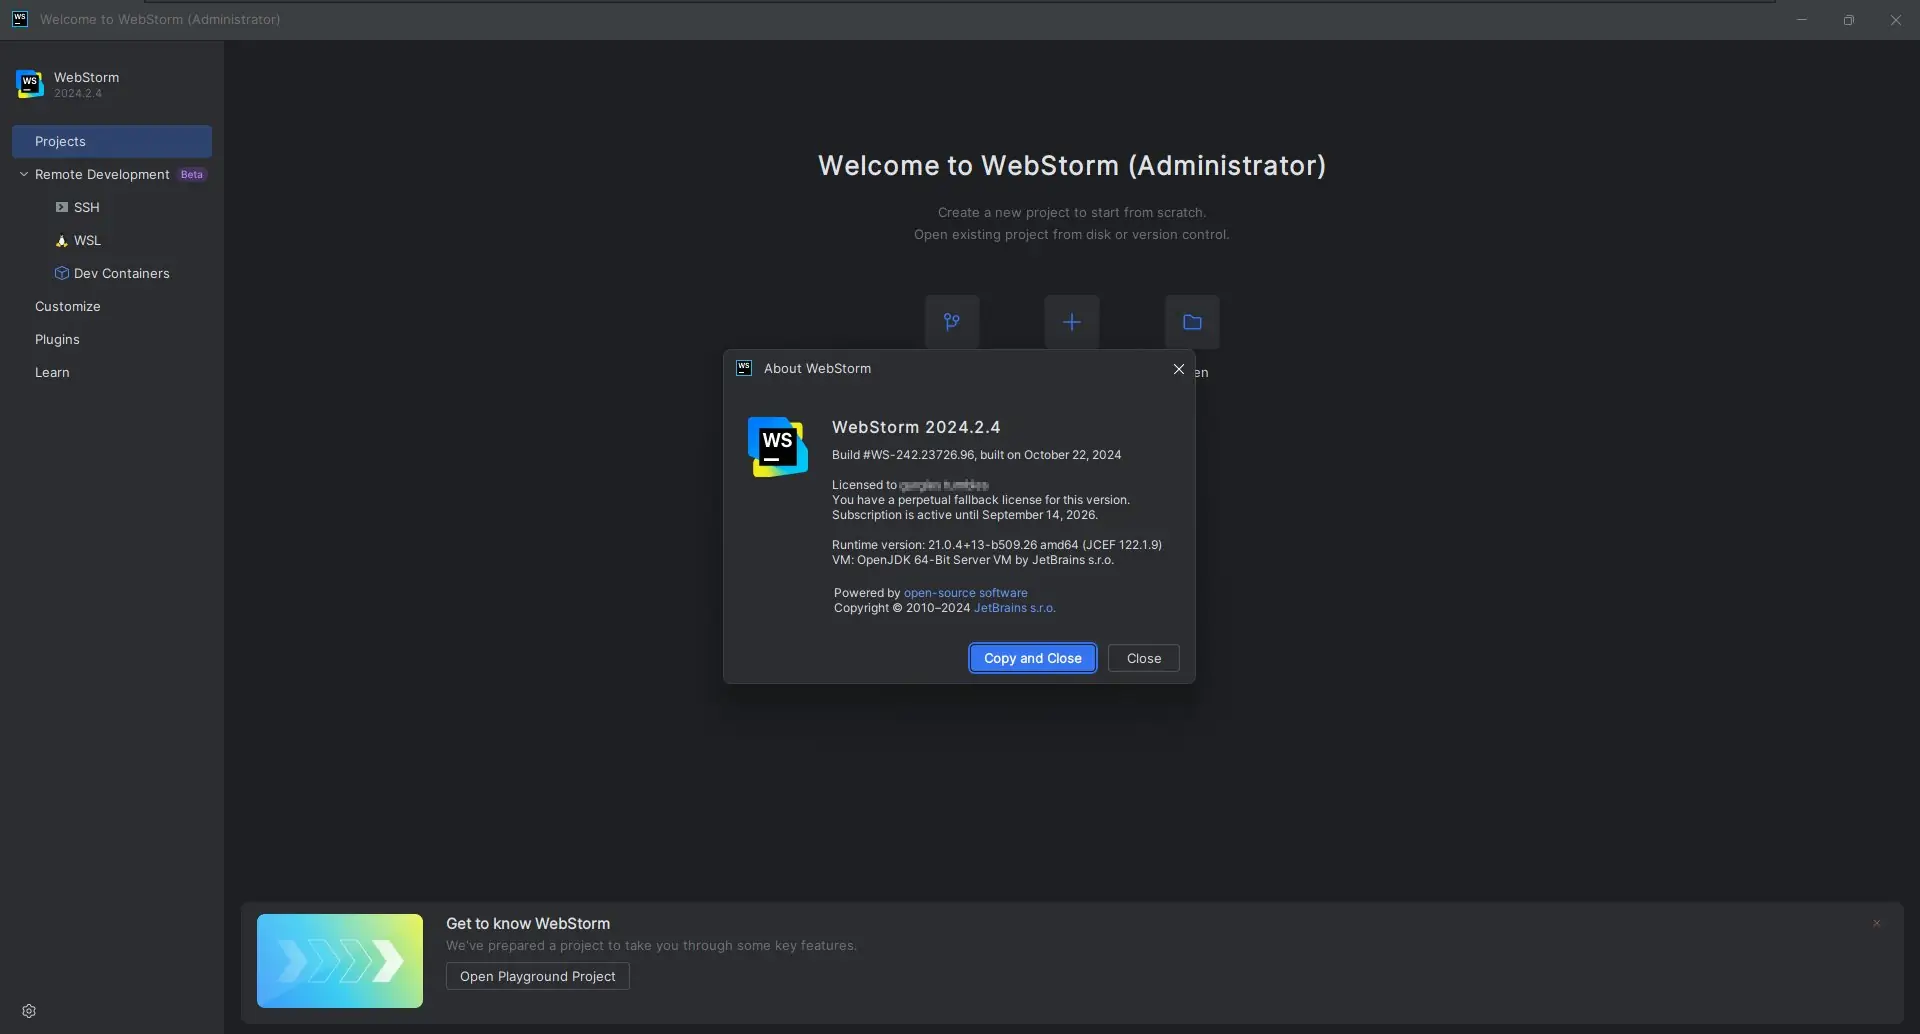Open the Customize section
Screen dimensions: 1920x1034
[67, 306]
